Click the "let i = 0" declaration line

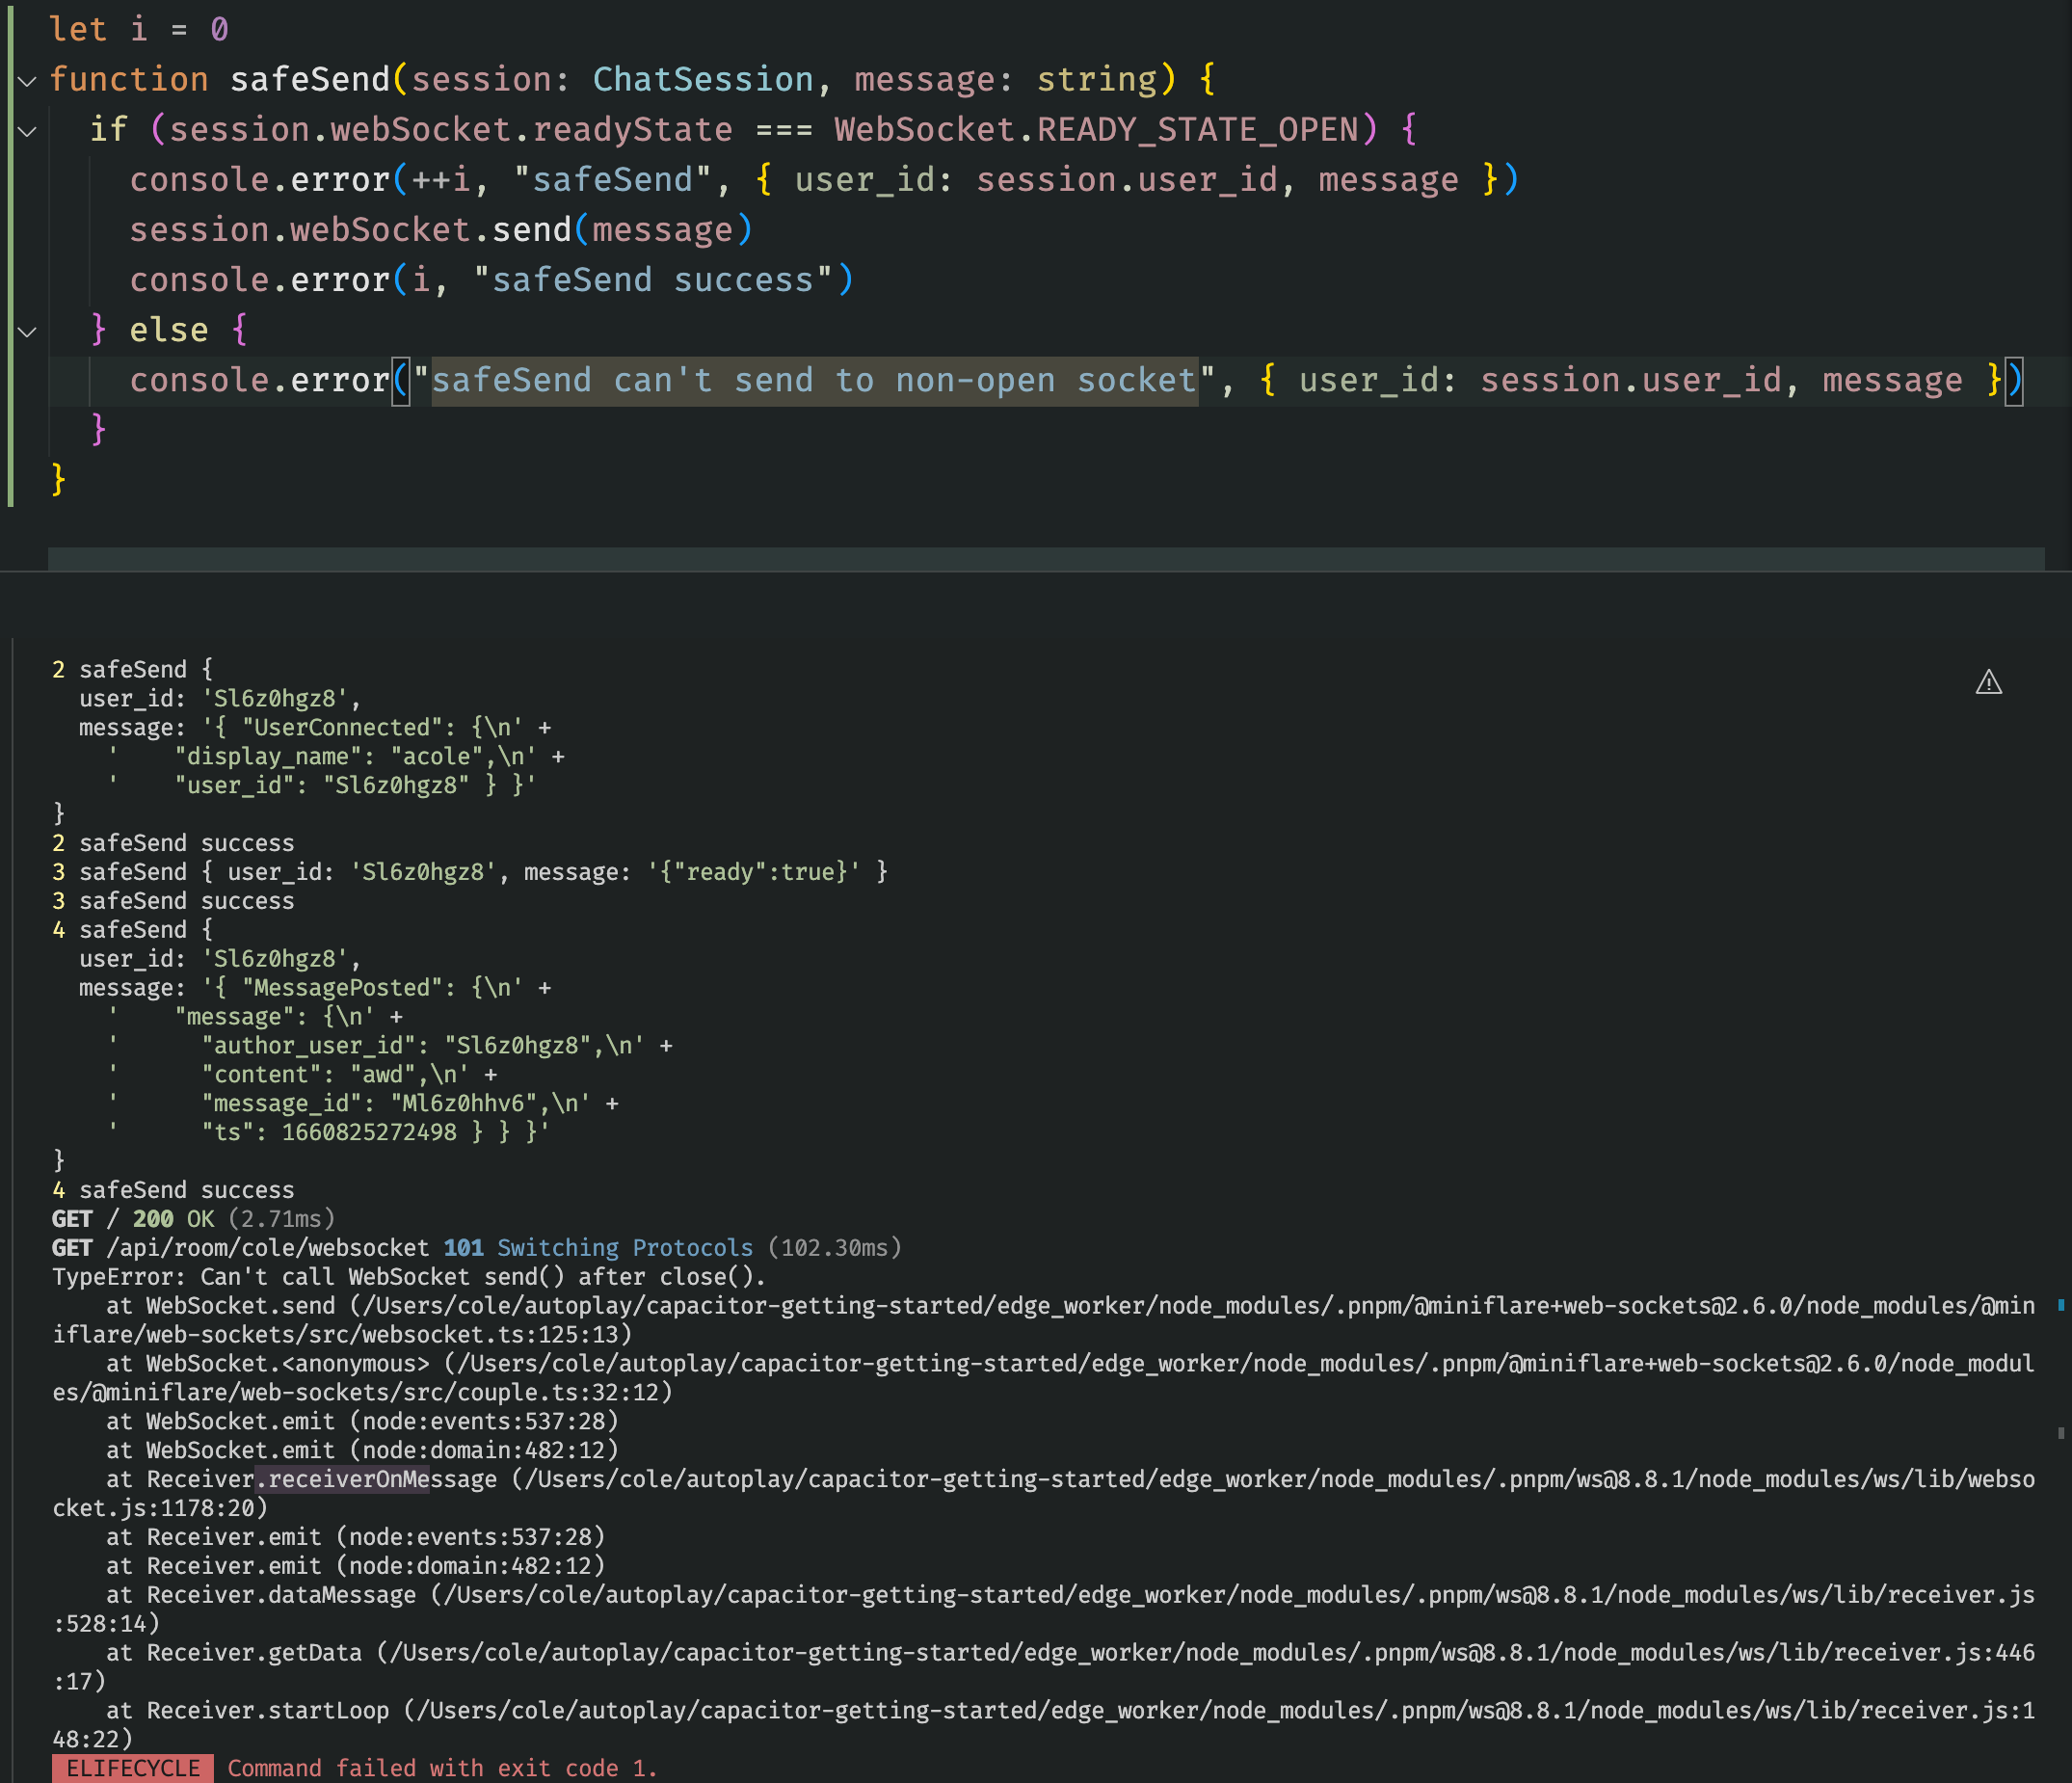coord(139,30)
